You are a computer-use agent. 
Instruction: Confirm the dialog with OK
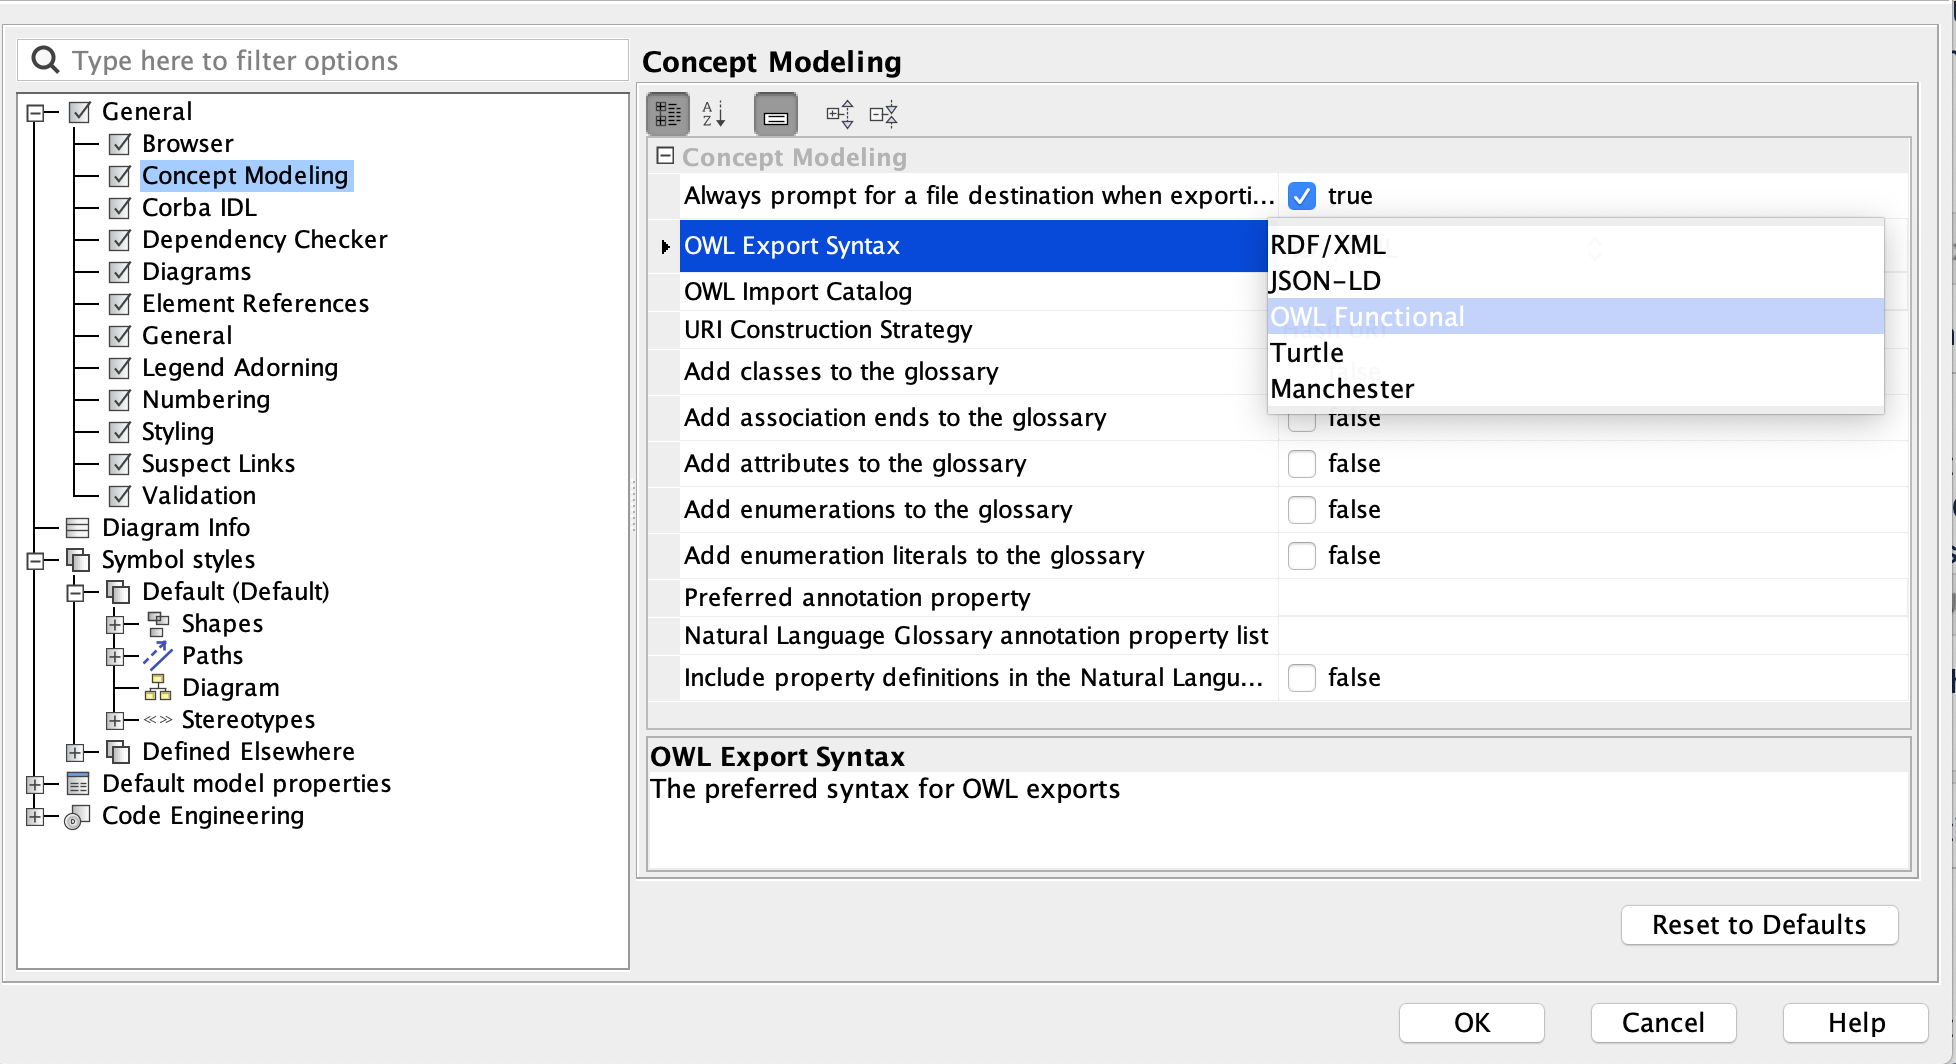coord(1471,1022)
